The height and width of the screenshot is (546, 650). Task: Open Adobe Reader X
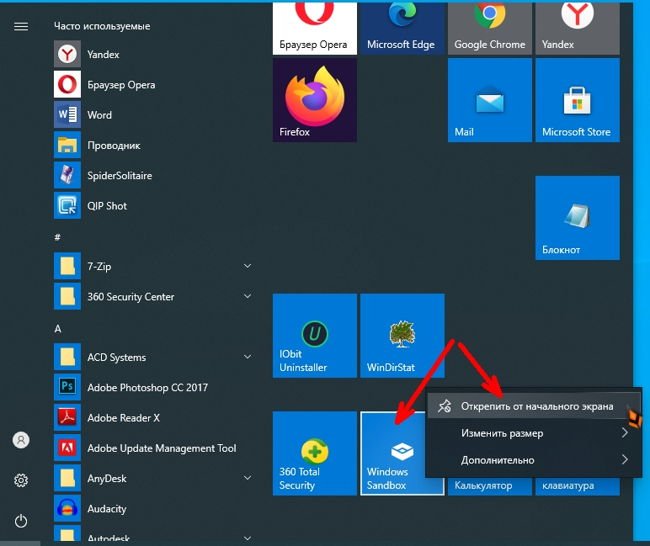[x=153, y=417]
